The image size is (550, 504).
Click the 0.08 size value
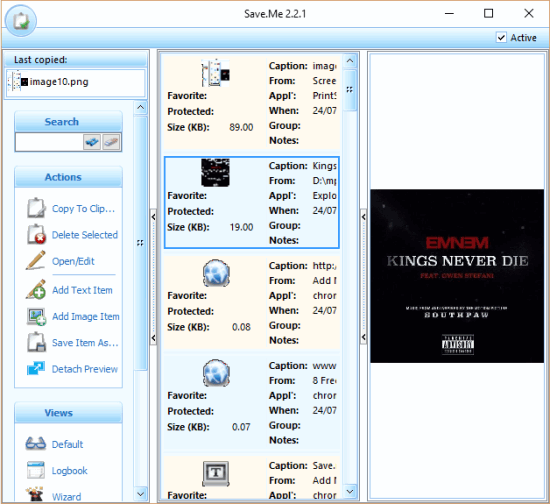pos(241,327)
